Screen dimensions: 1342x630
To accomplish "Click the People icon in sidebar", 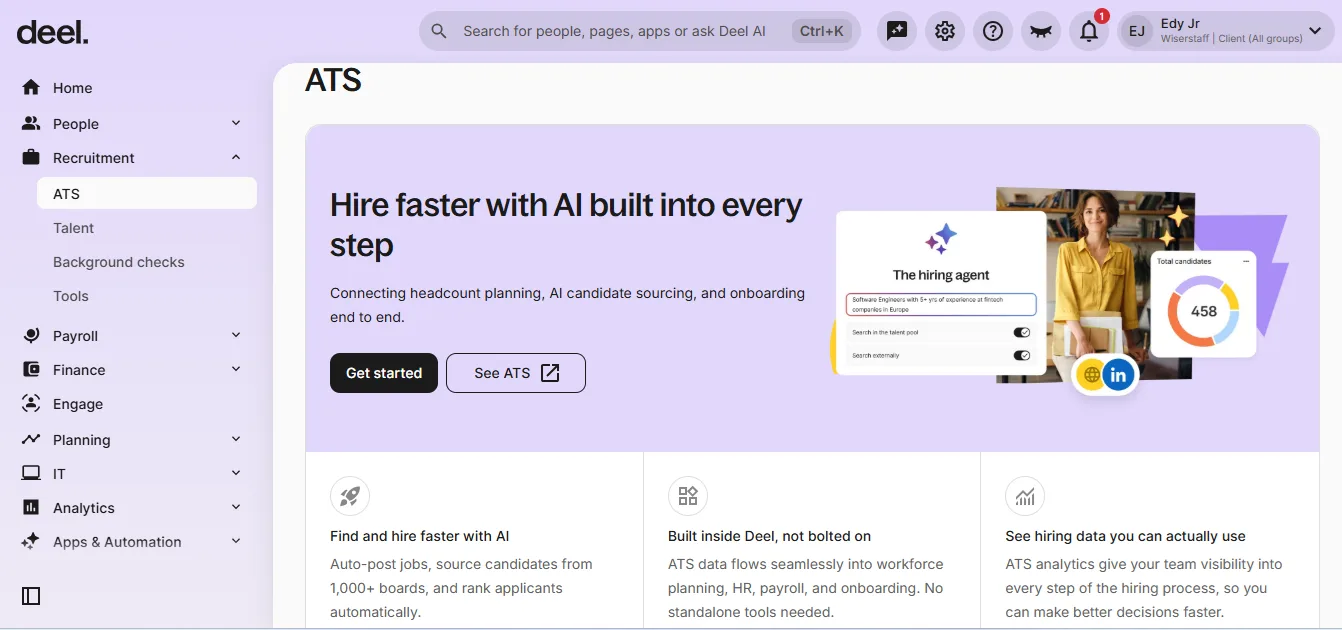I will [31, 124].
